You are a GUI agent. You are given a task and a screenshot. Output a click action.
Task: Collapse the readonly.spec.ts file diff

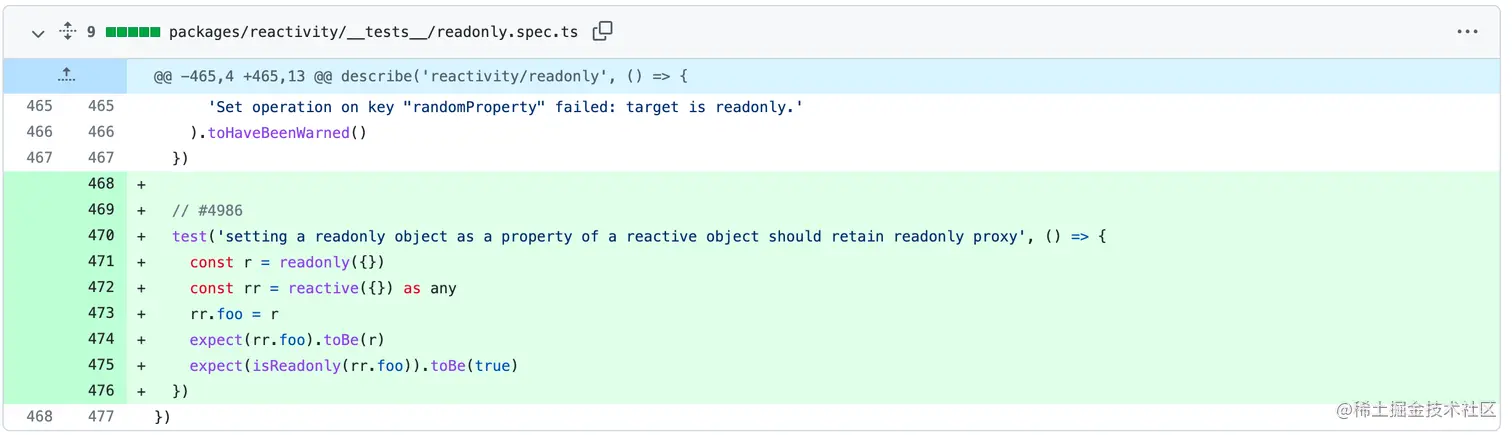click(38, 33)
